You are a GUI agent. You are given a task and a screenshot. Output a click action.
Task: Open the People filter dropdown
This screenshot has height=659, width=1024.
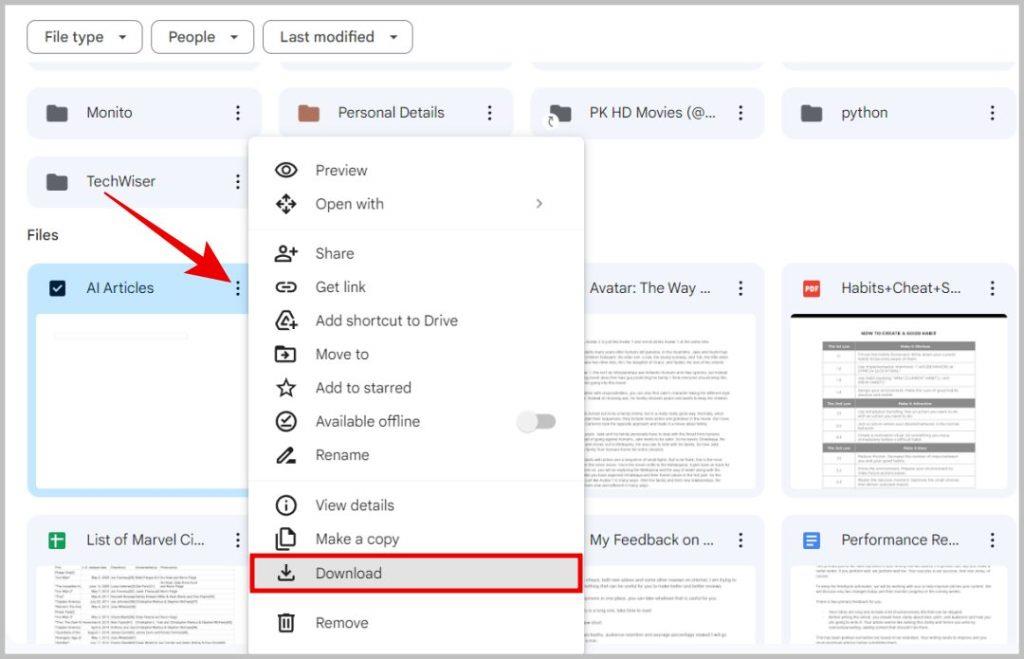(202, 37)
